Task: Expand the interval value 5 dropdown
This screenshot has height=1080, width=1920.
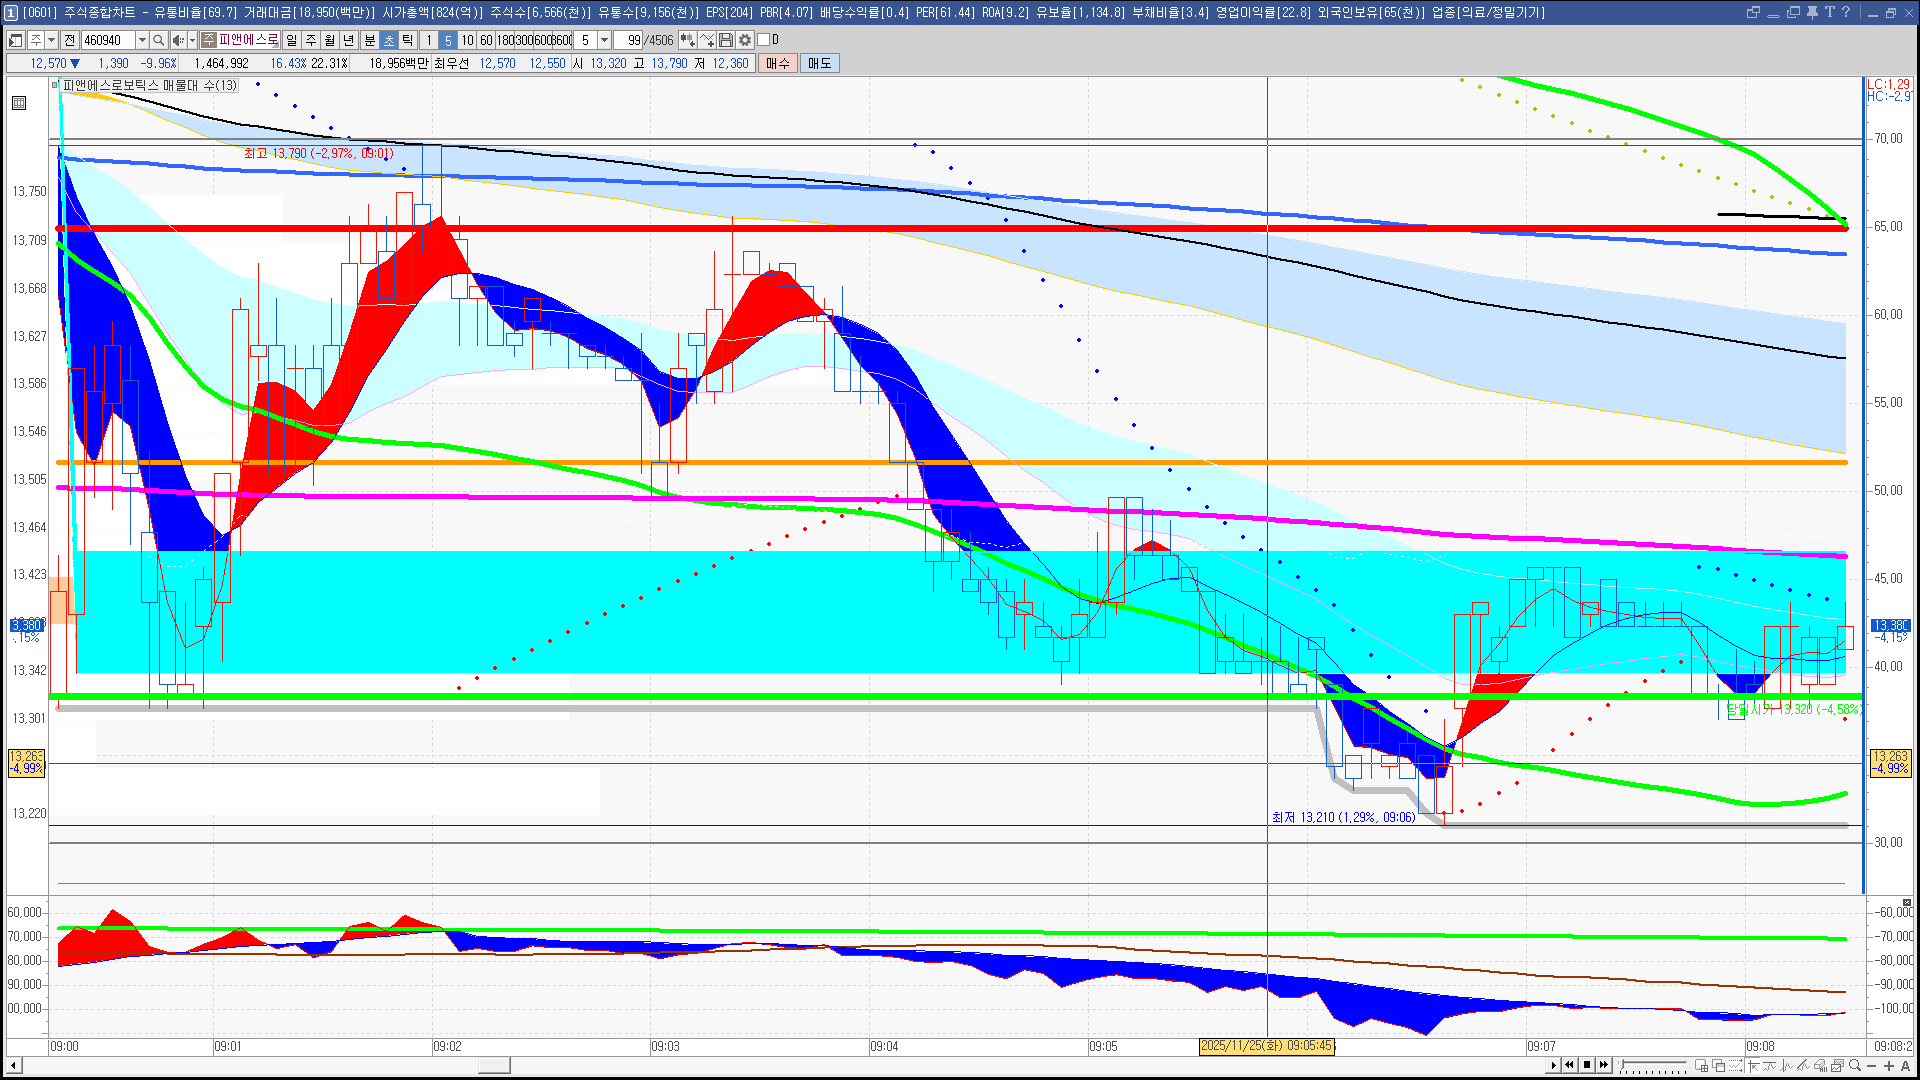Action: (x=604, y=40)
